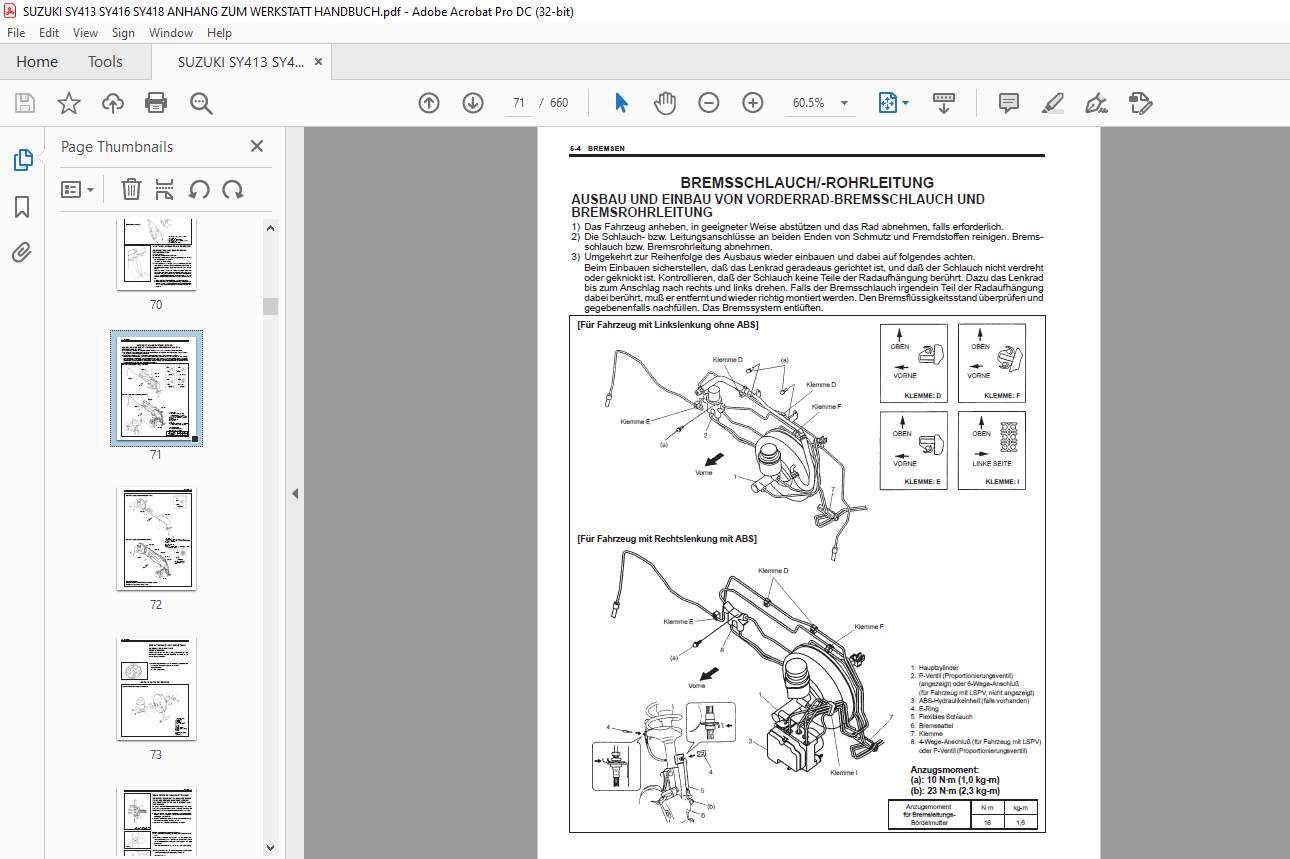Open the Stamp tool icon
This screenshot has height=859, width=1290.
pos(1140,103)
